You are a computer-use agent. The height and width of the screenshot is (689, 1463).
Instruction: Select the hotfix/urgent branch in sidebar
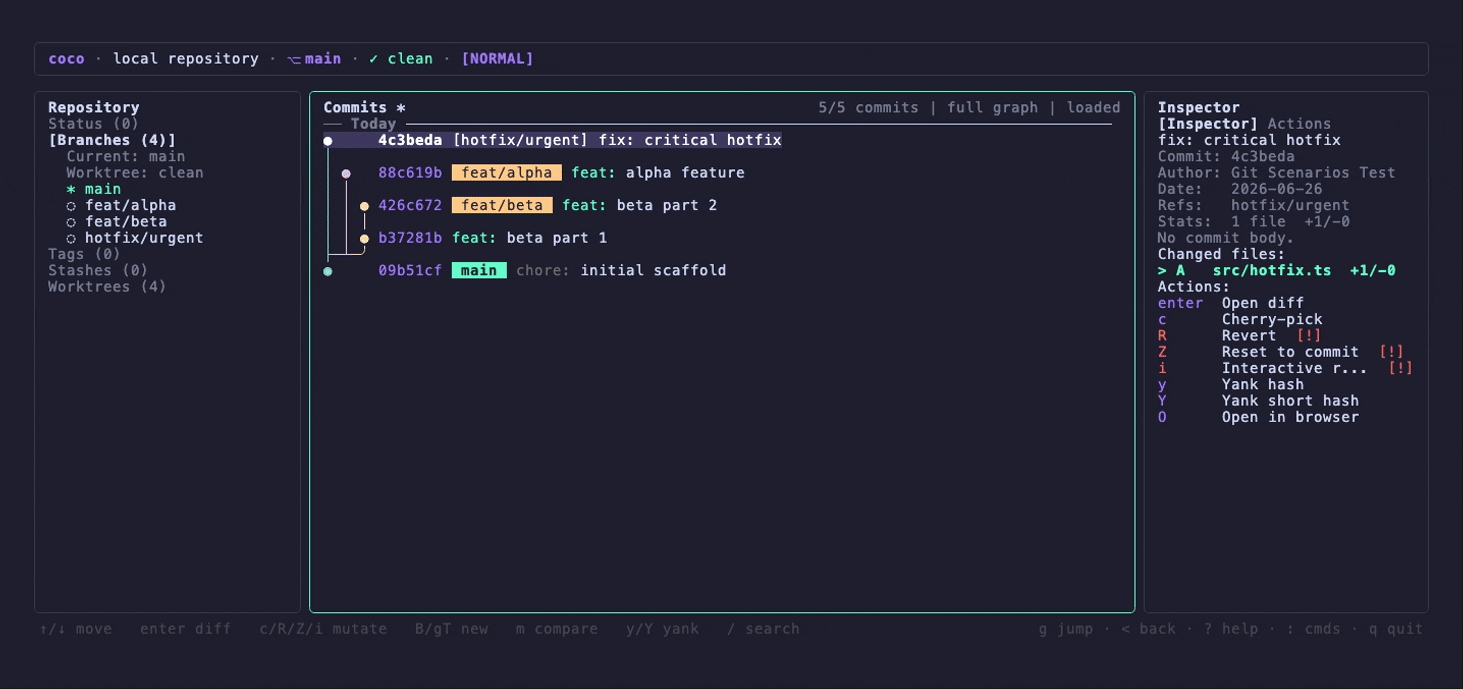pyautogui.click(x=144, y=238)
